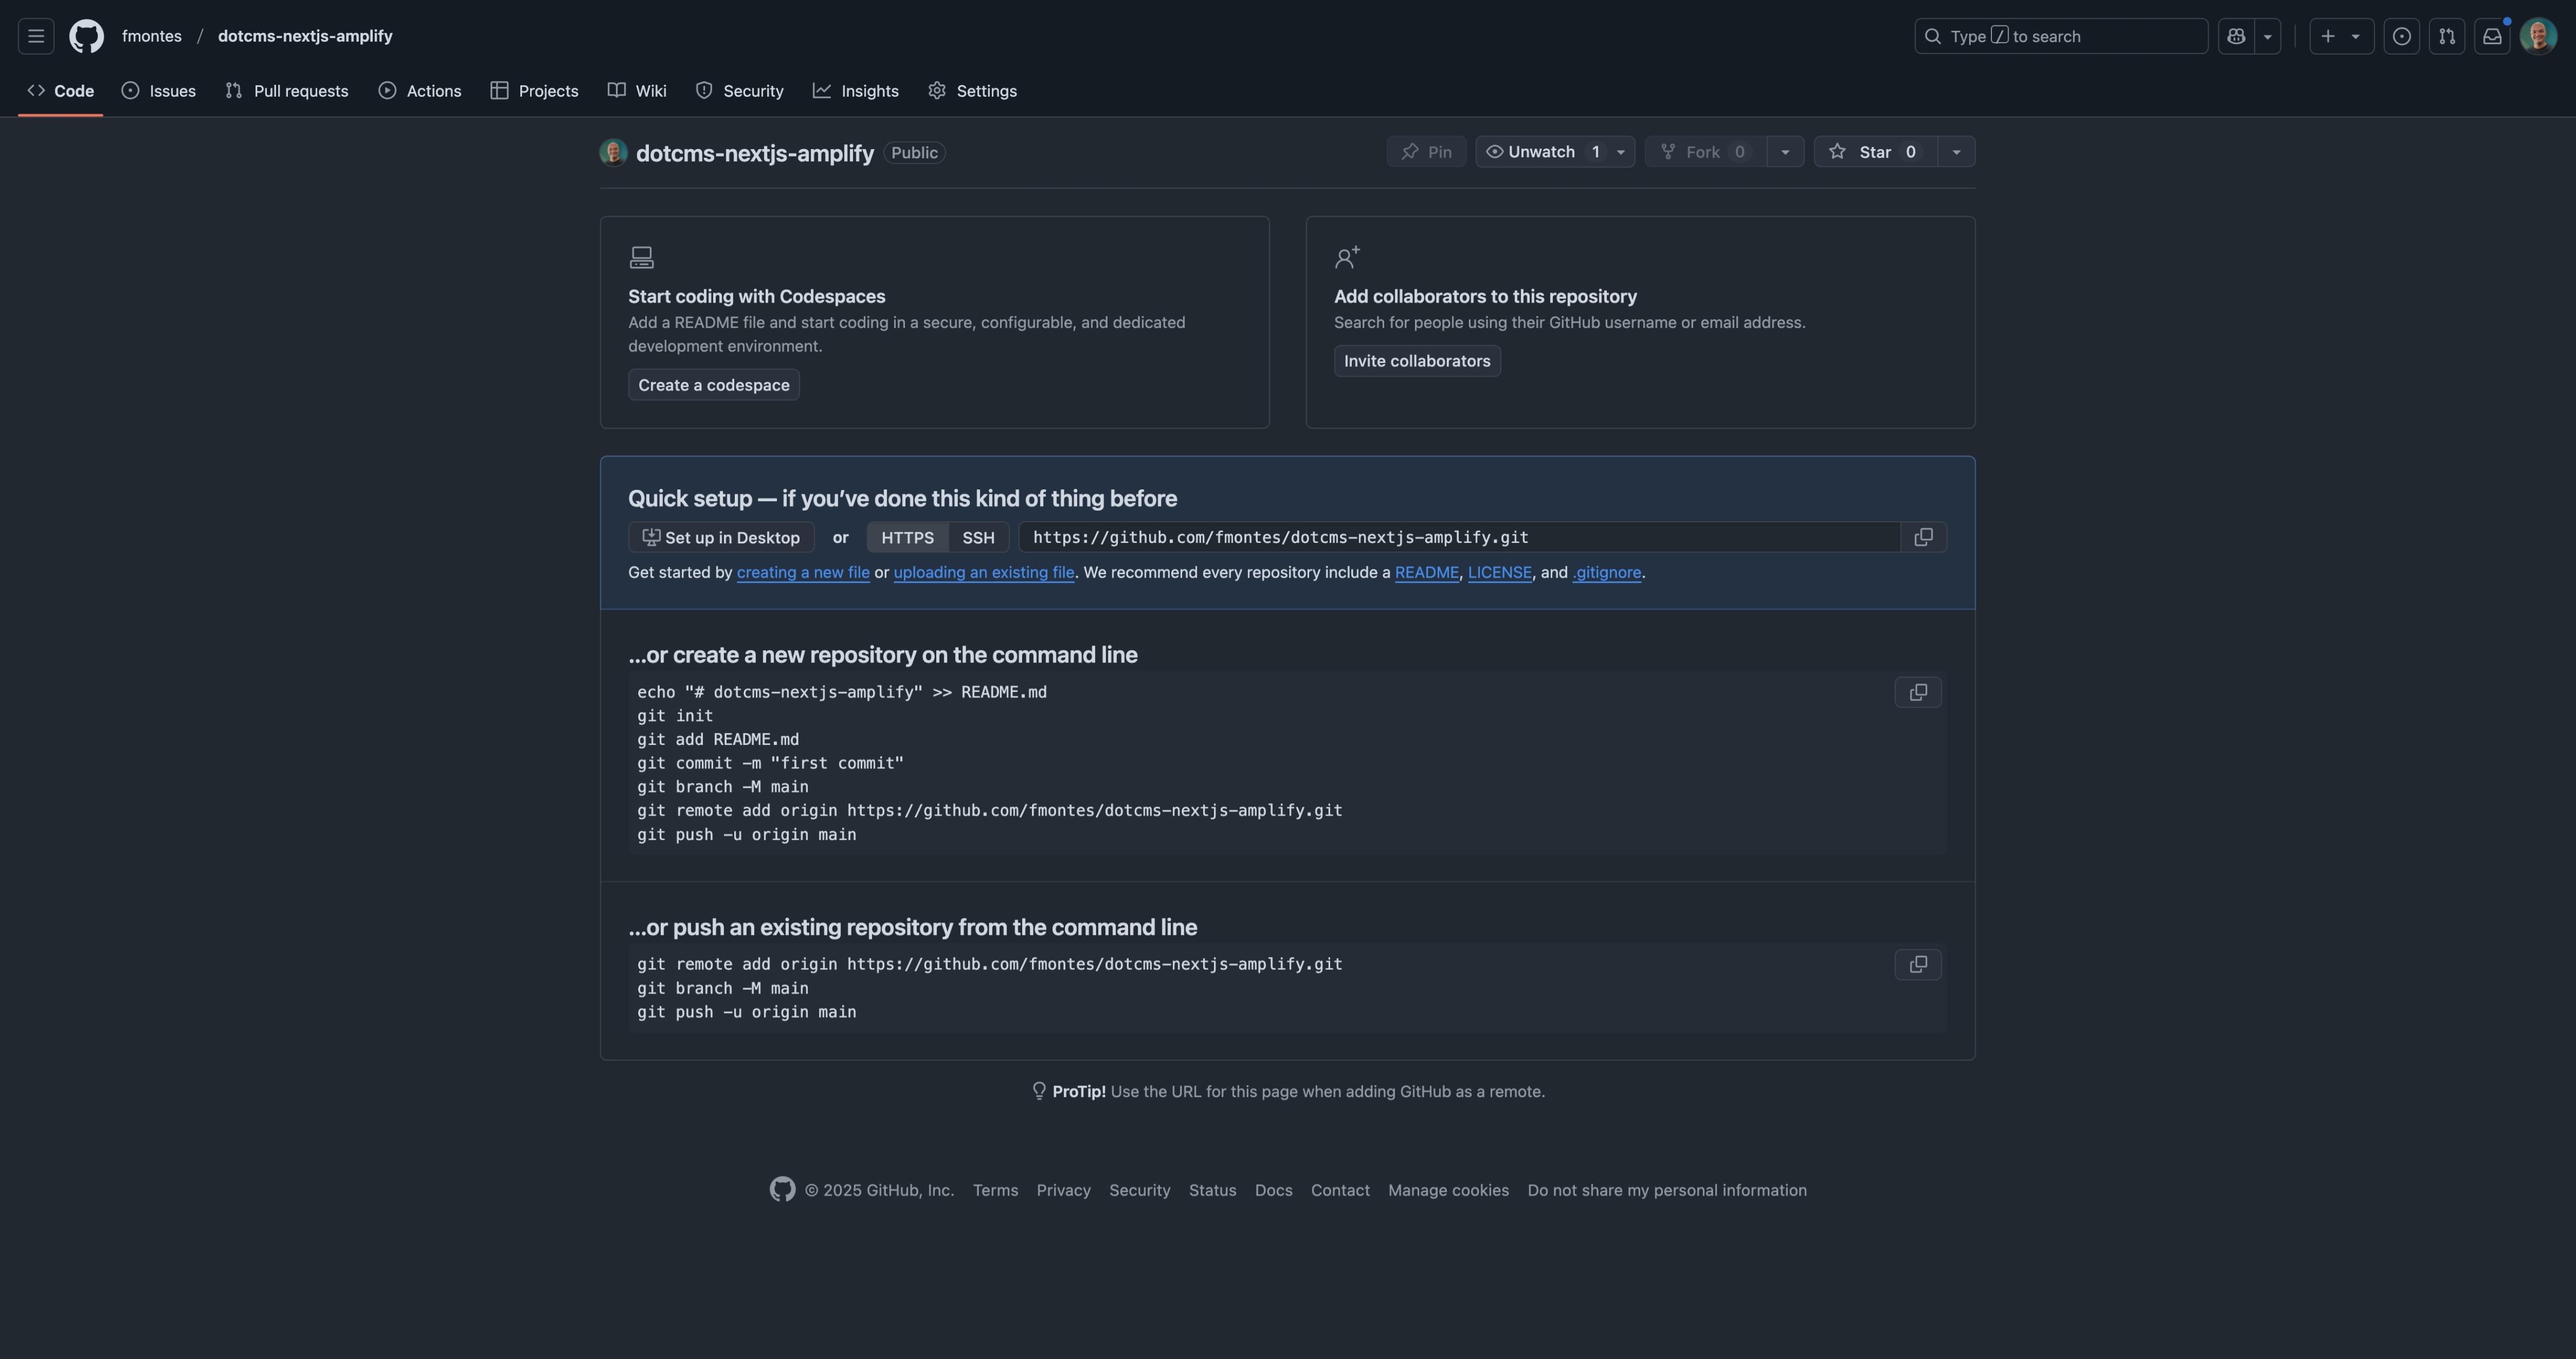Open the Star lists dropdown

click(1956, 151)
